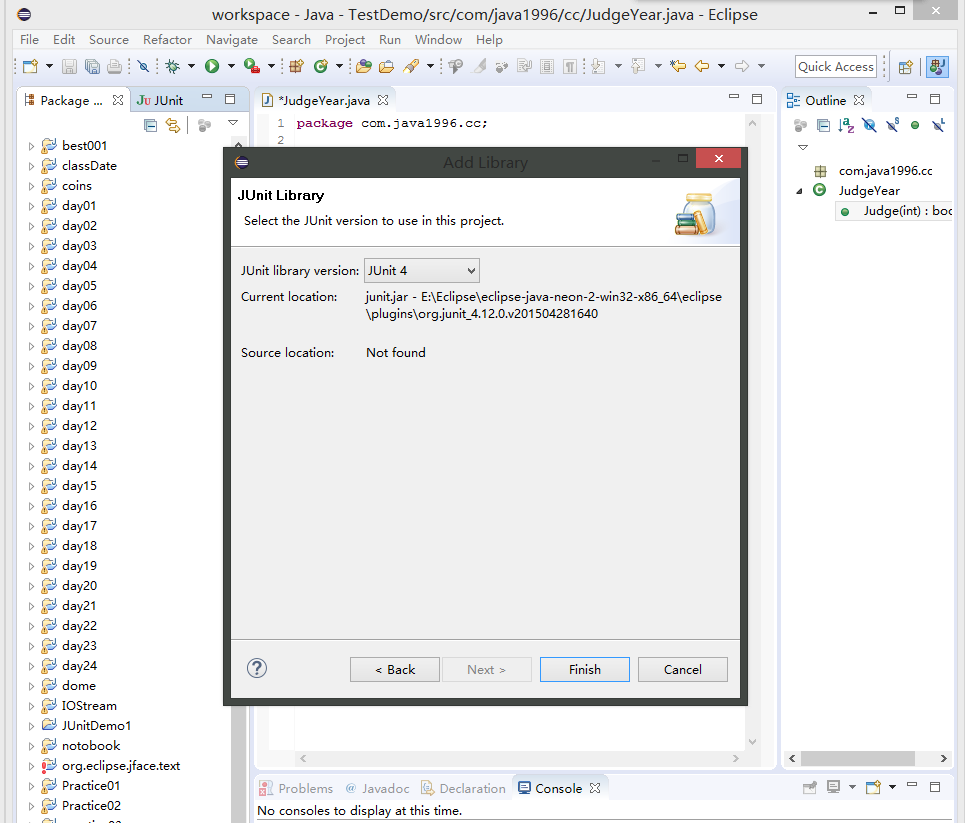This screenshot has width=965, height=823.
Task: Toggle Hide Fields in Outline toolbar
Action: (869, 125)
